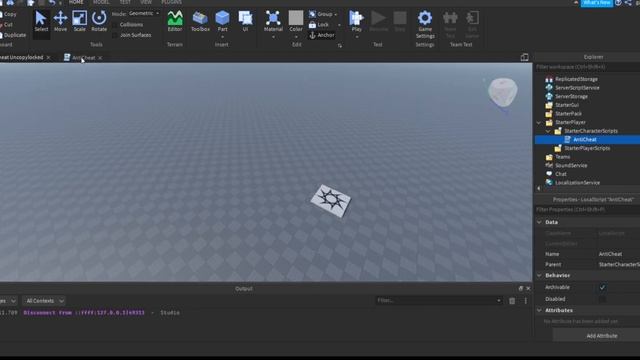Toggle the Collisions checkbox

[x=114, y=24]
